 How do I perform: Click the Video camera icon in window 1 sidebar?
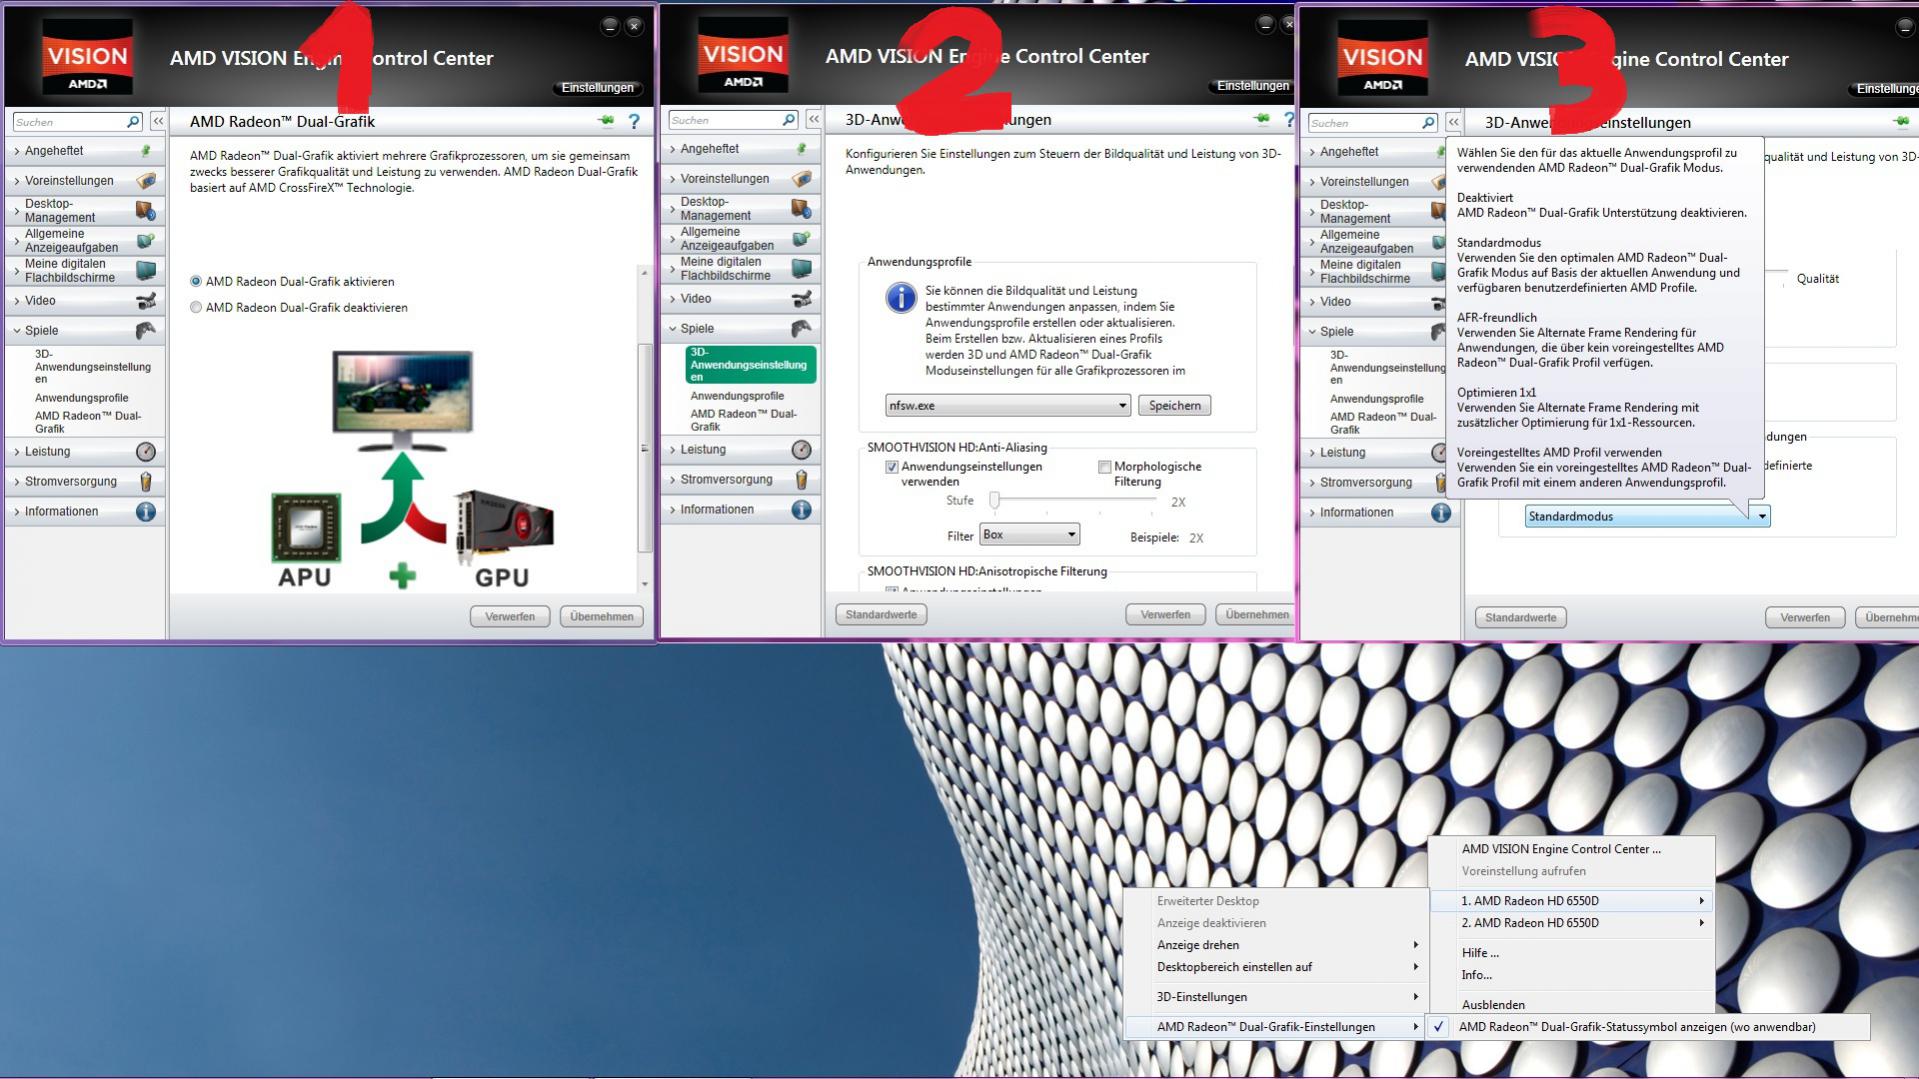(146, 301)
